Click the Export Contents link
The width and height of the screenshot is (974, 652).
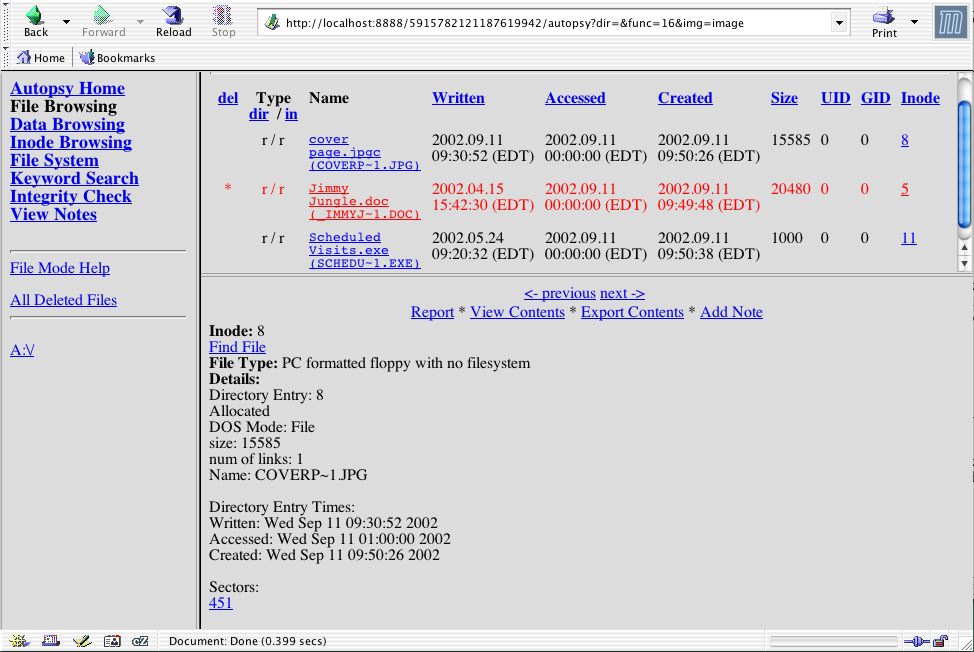[632, 312]
